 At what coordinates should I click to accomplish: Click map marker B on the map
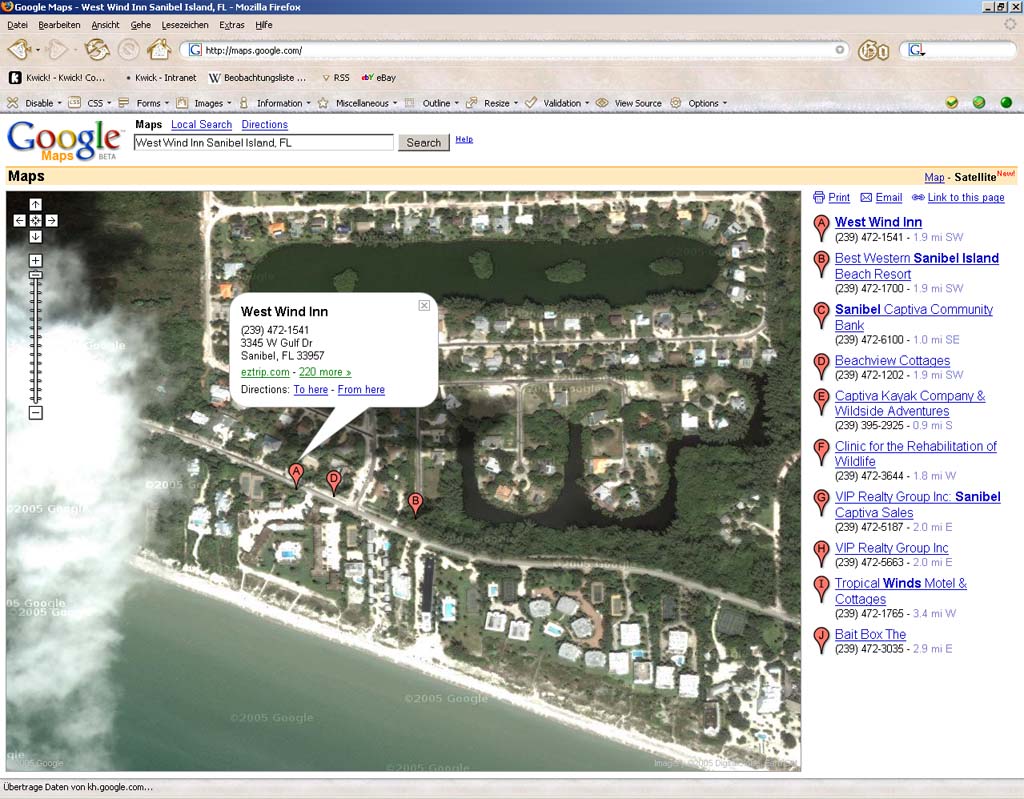(x=415, y=505)
